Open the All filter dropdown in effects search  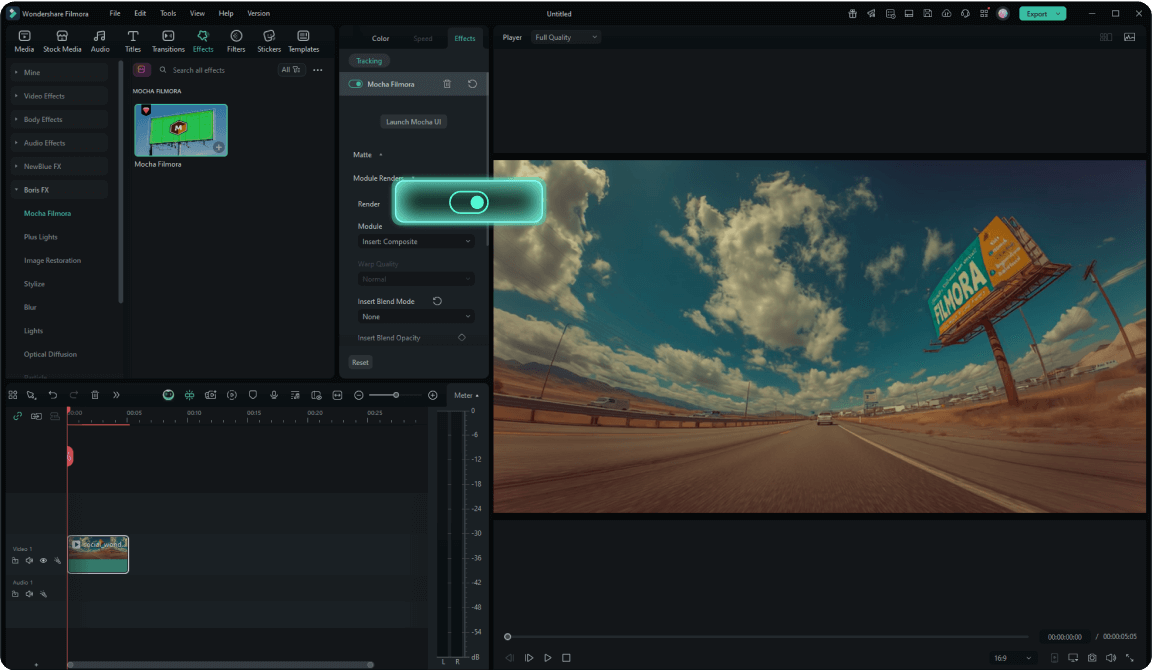tap(292, 70)
